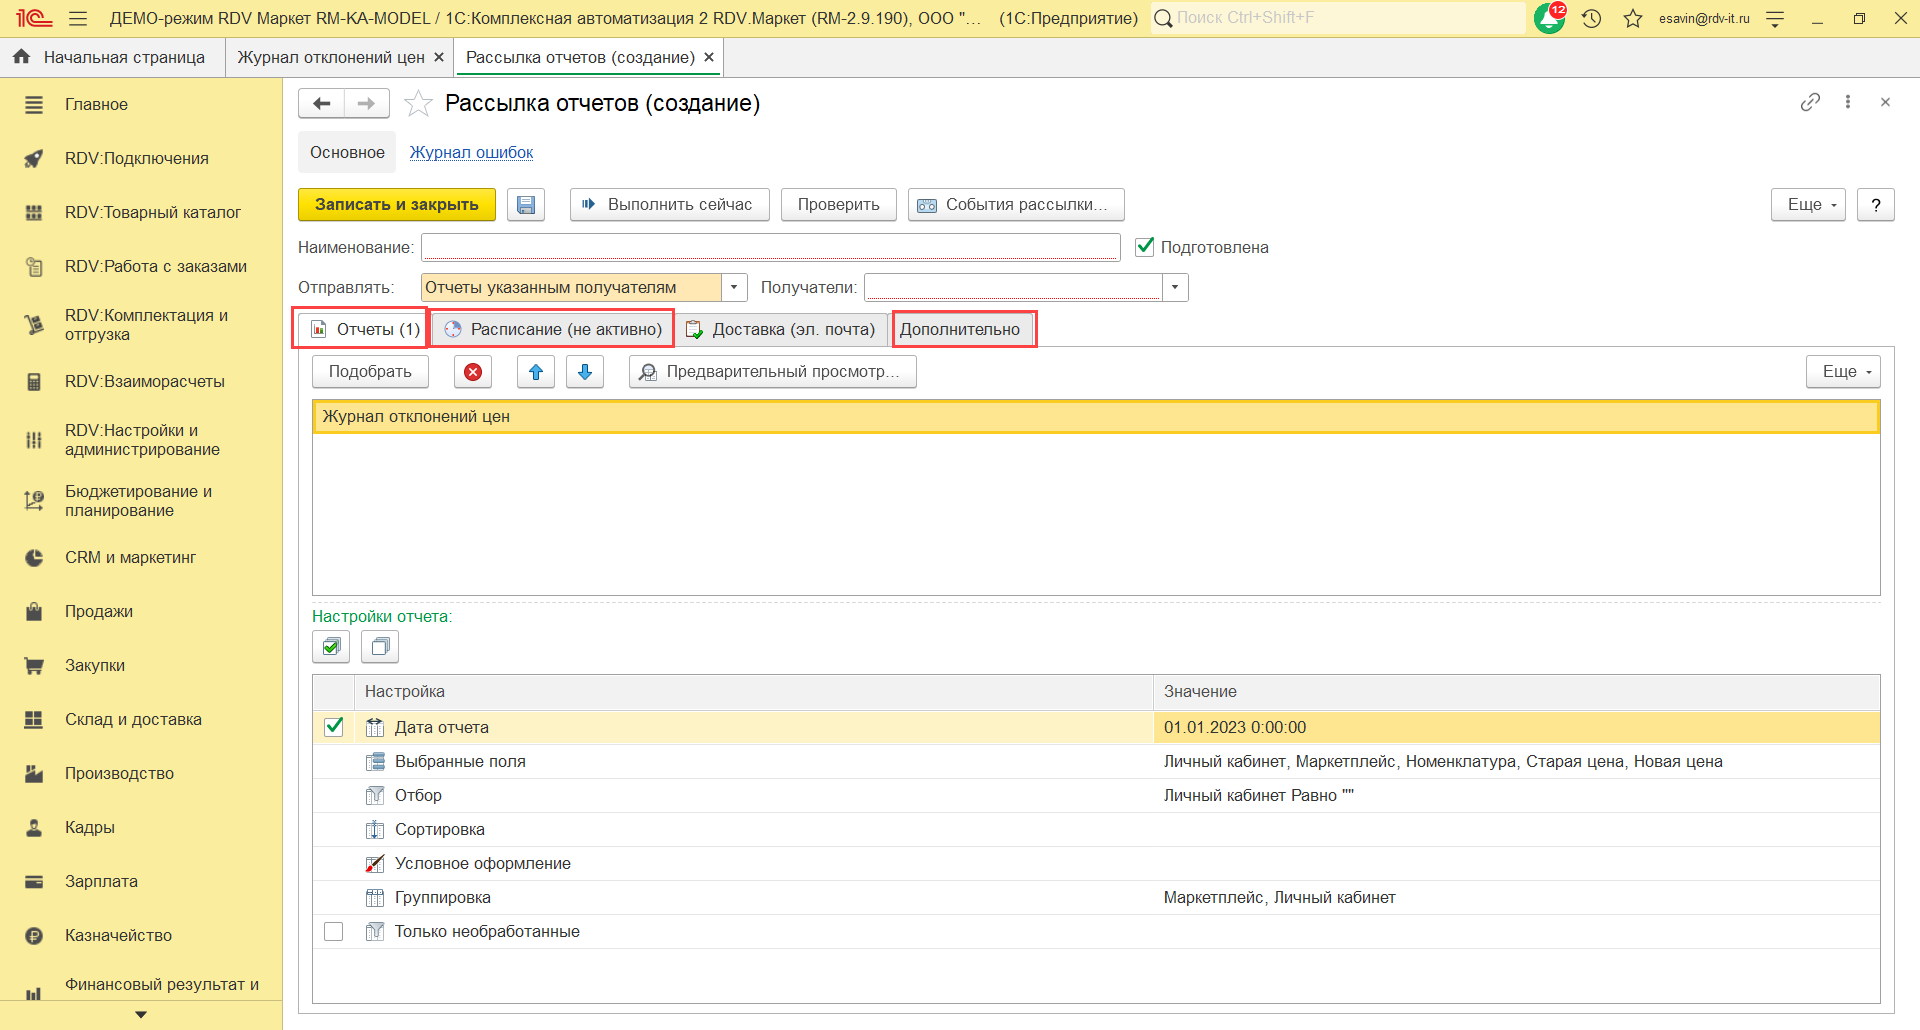The height and width of the screenshot is (1030, 1920).
Task: Enable Только необработанные checkbox
Action: [x=334, y=931]
